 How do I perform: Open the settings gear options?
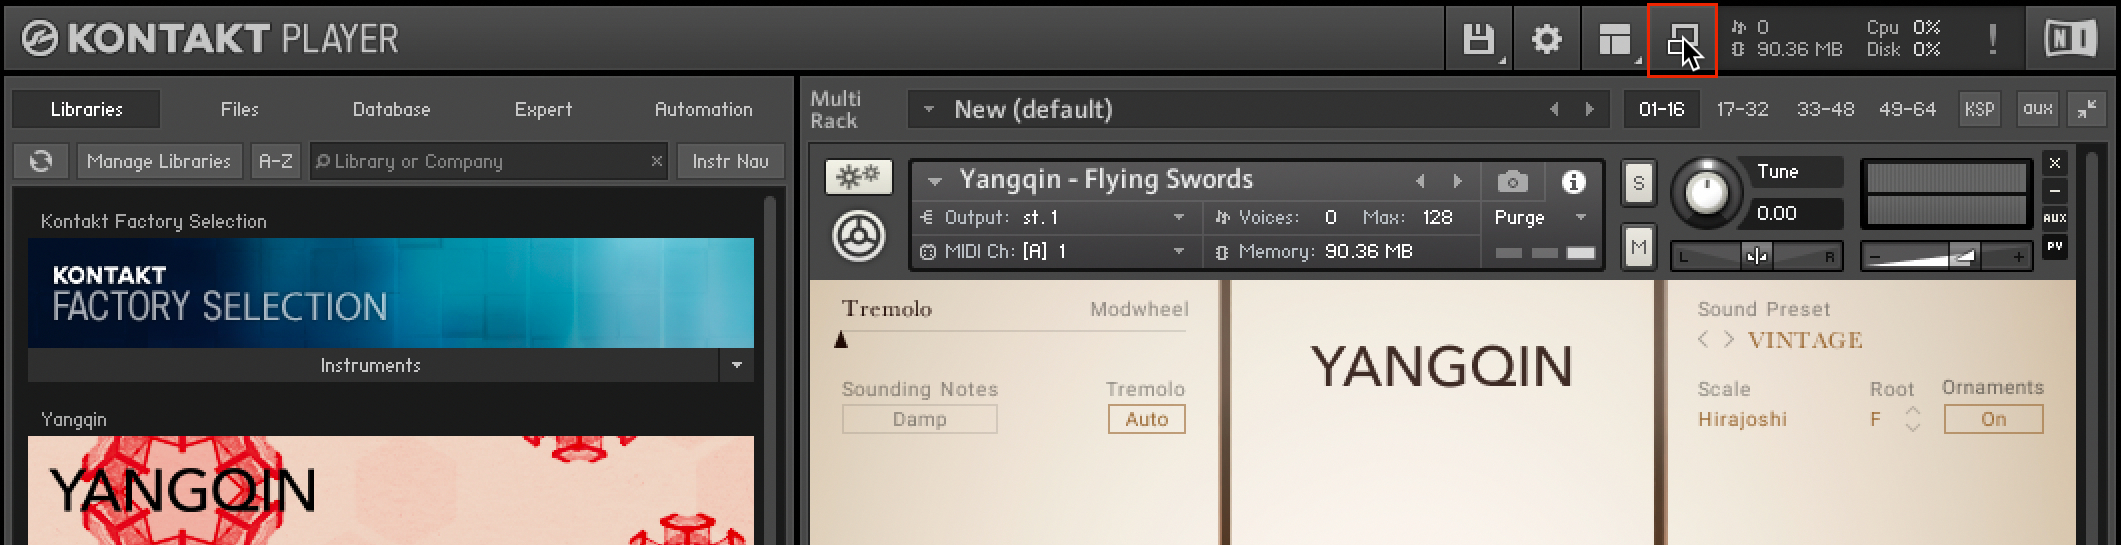(x=1546, y=40)
